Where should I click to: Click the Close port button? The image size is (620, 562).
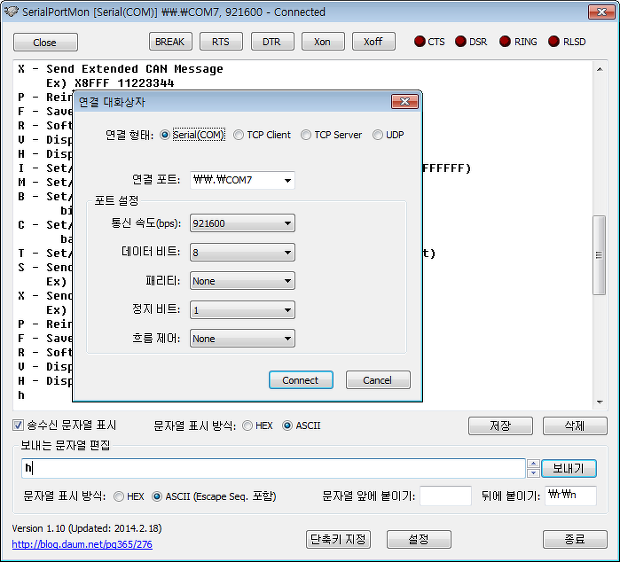point(45,42)
